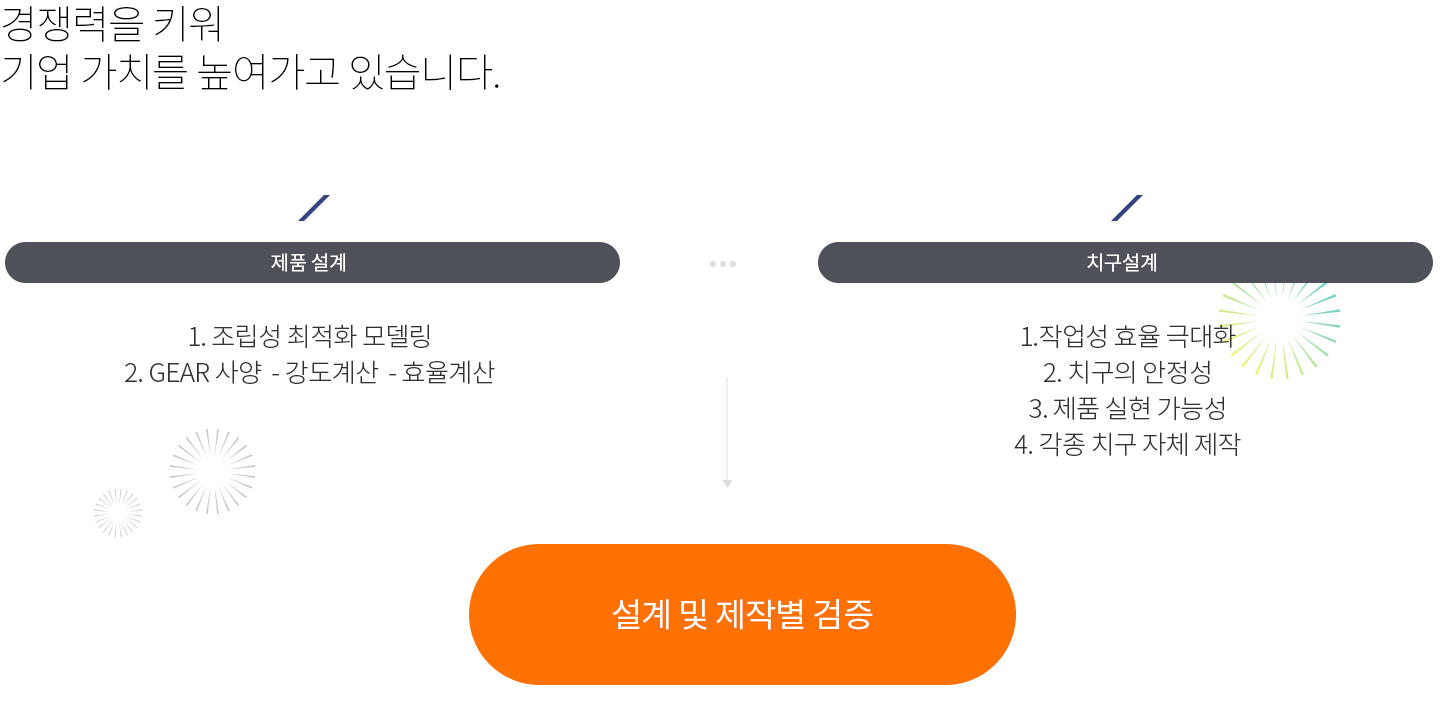Click the 효율계산 text in GEAR line

(448, 373)
